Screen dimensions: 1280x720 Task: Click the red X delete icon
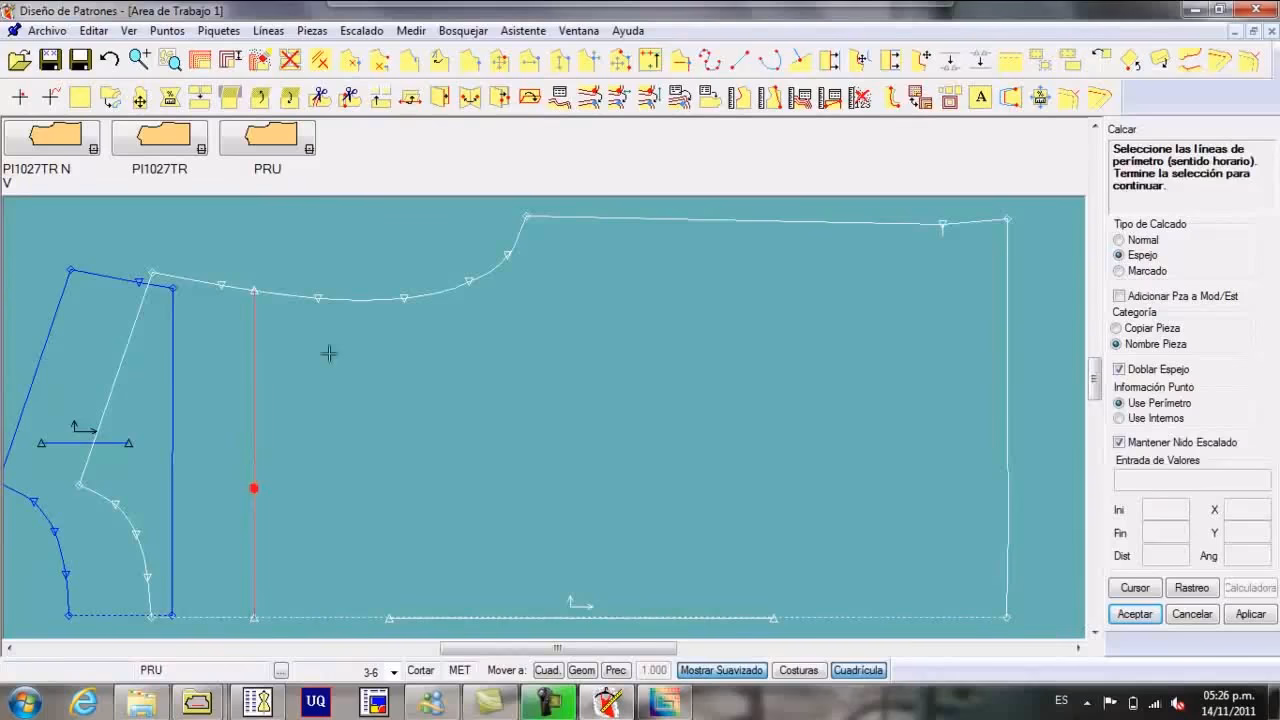click(290, 60)
